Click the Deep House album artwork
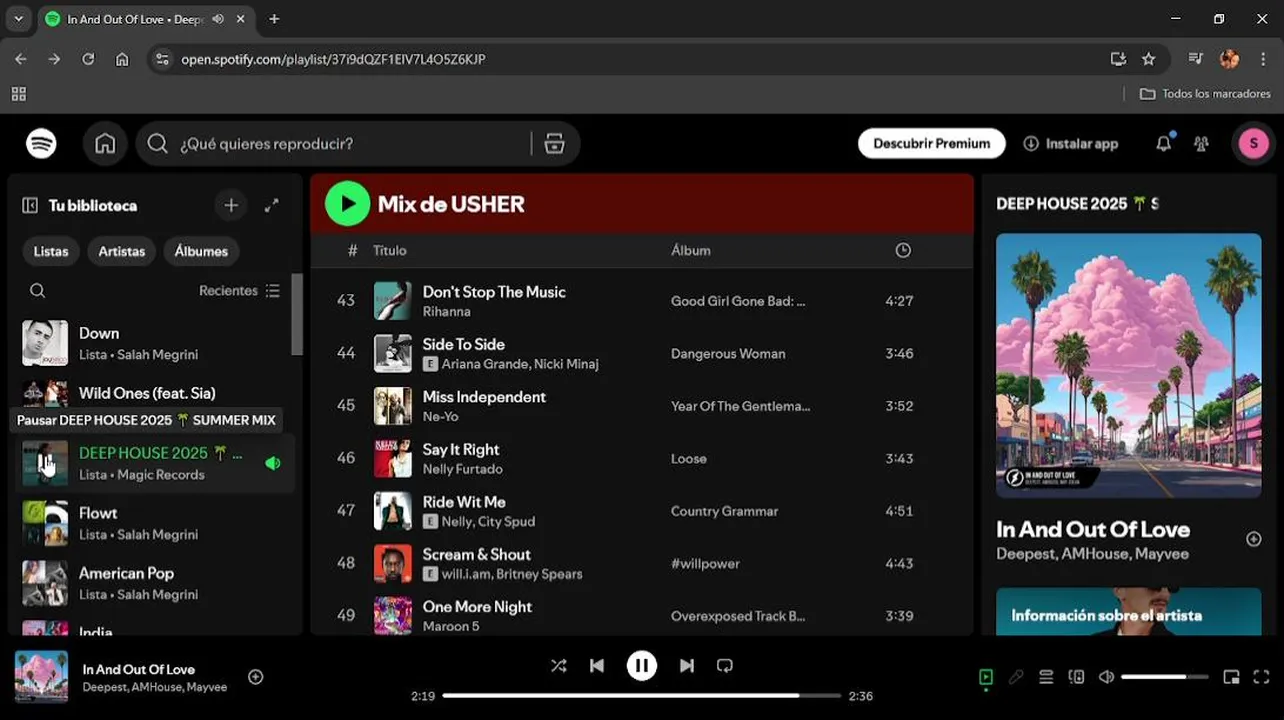The image size is (1284, 720). pyautogui.click(x=1129, y=366)
